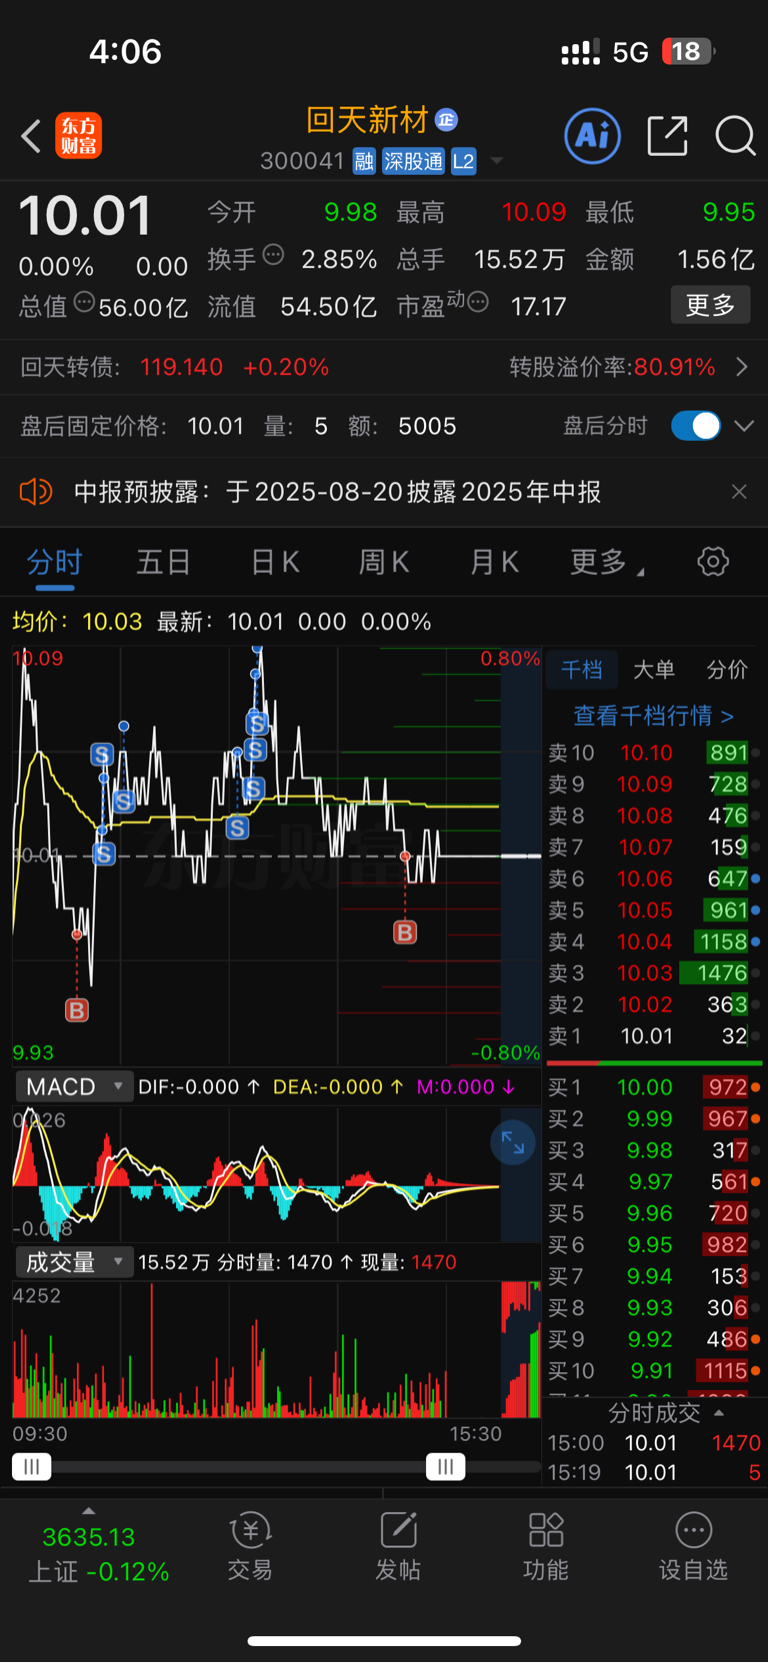The width and height of the screenshot is (768, 1663).
Task: Select the 千档 tab
Action: tap(581, 669)
